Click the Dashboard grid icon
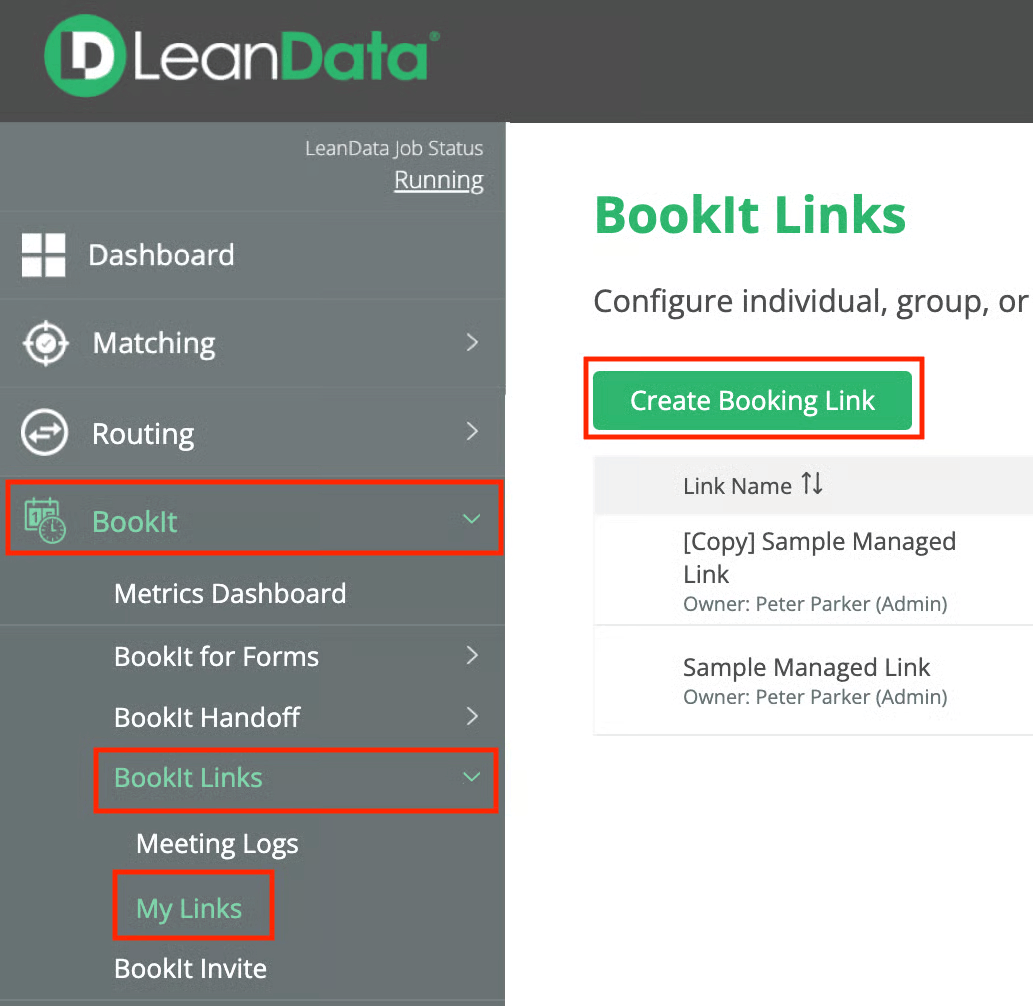The width and height of the screenshot is (1033, 1006). [43, 255]
